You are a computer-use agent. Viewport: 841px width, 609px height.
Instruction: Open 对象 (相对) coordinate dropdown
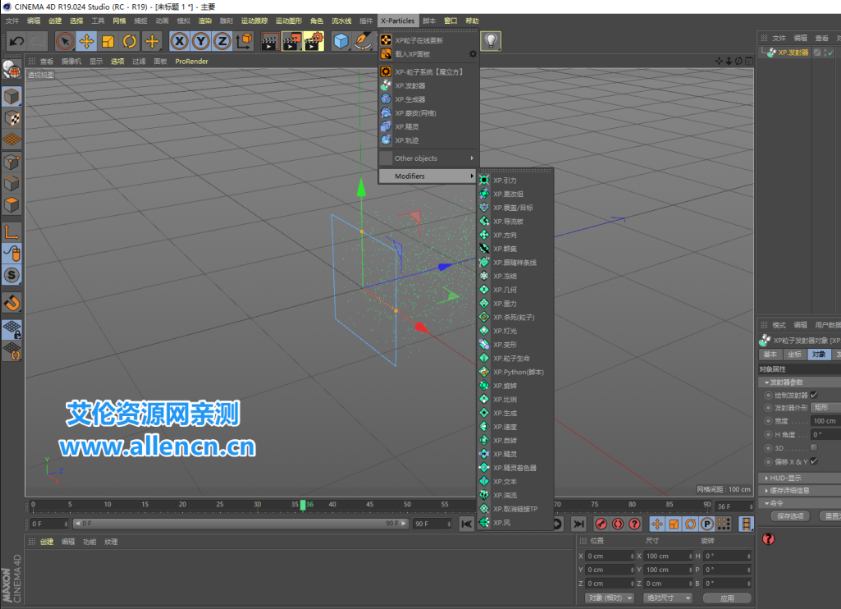point(609,598)
